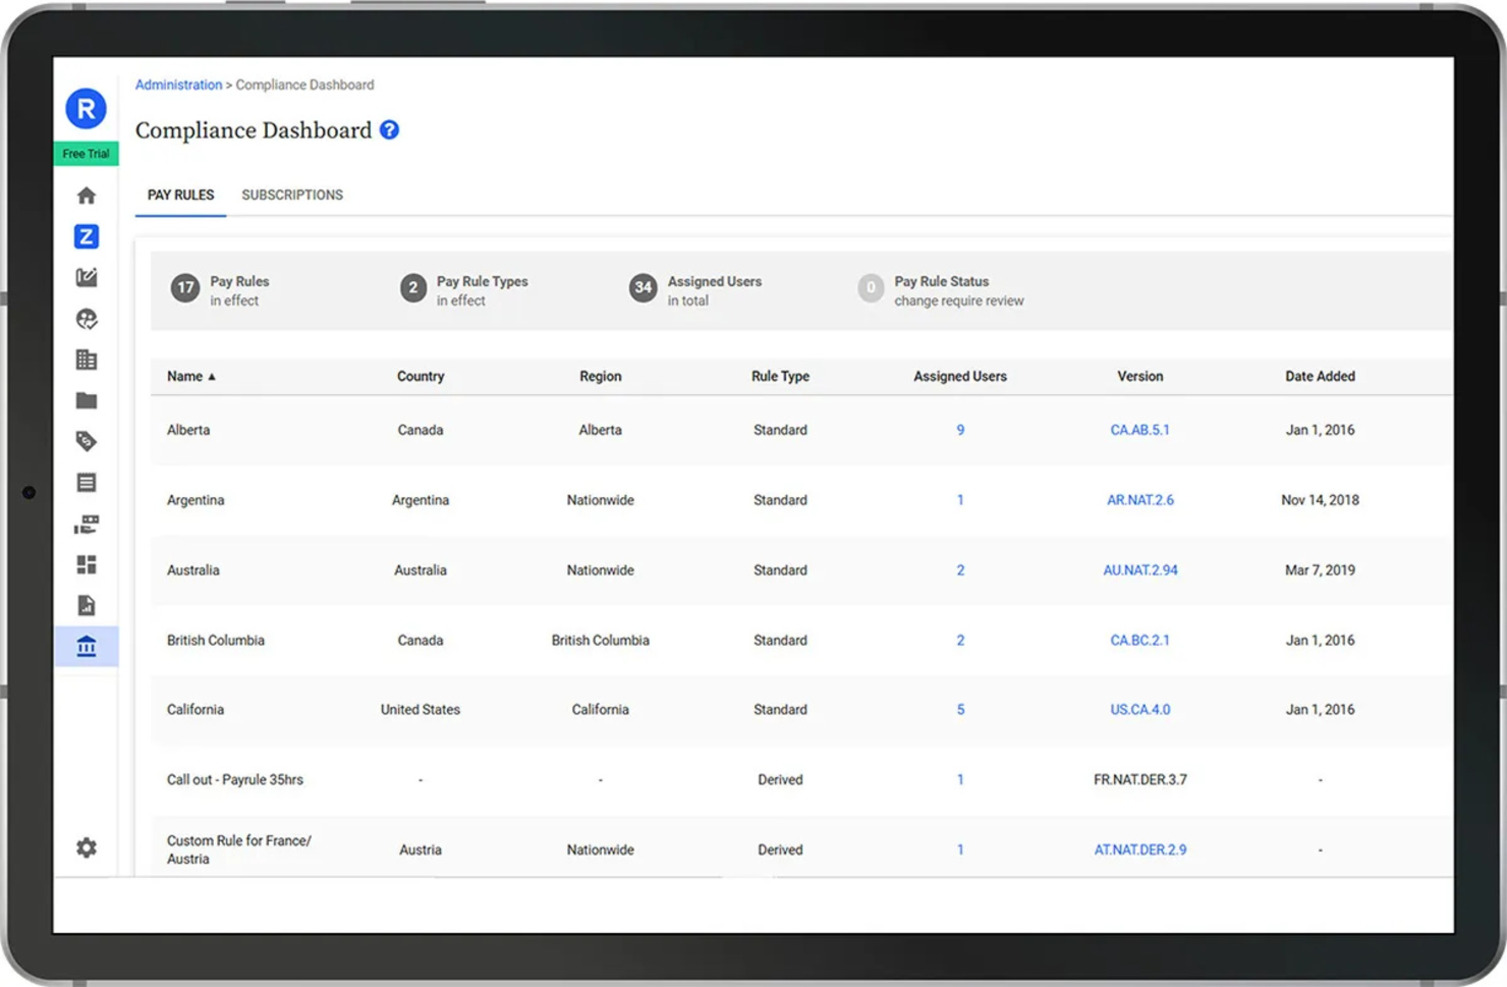Open the folder icon in sidebar
This screenshot has width=1507, height=987.
pyautogui.click(x=86, y=401)
